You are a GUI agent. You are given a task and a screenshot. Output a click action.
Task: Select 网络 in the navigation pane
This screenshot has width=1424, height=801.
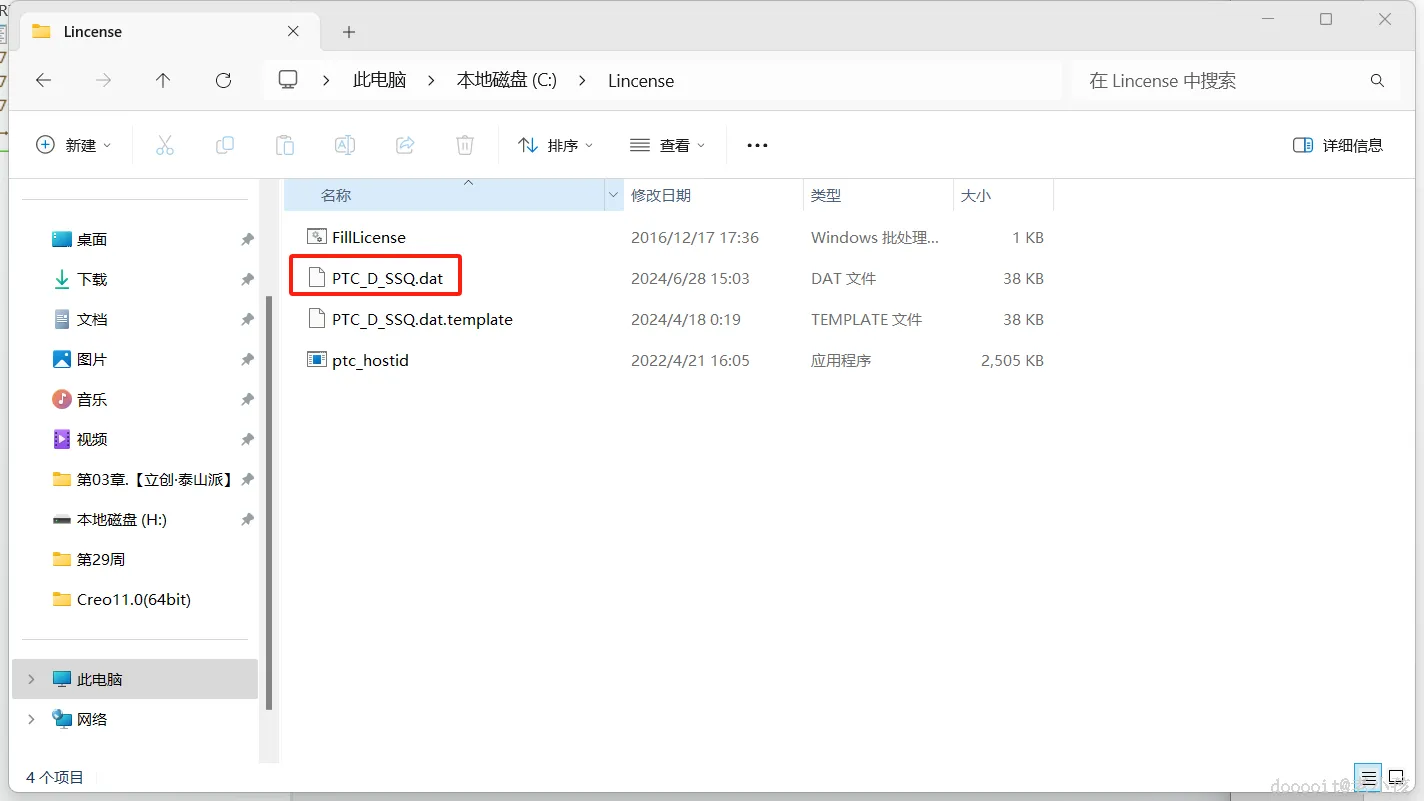[x=92, y=719]
